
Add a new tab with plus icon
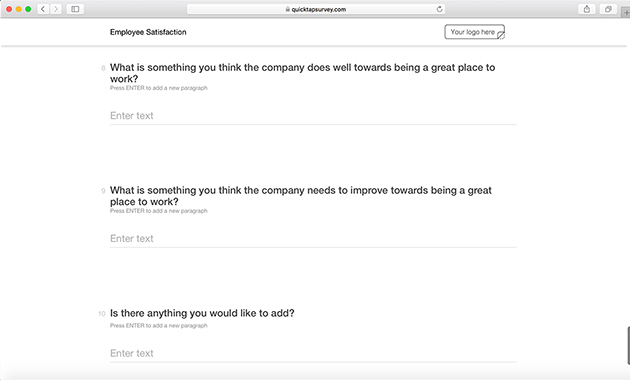pyautogui.click(x=626, y=12)
